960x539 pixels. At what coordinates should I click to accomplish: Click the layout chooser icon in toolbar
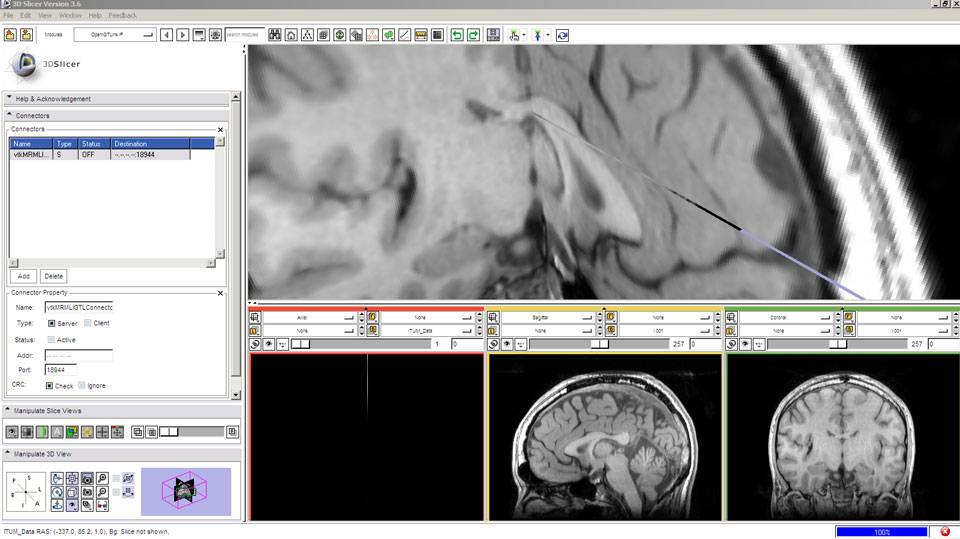tap(493, 35)
